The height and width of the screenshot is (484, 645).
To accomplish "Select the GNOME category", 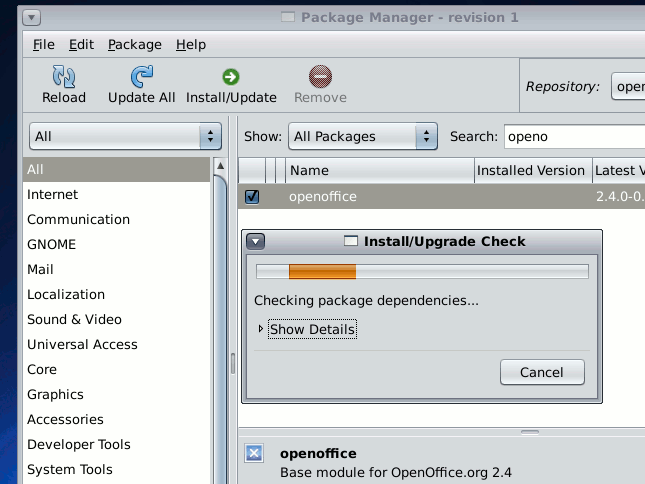I will point(116,244).
